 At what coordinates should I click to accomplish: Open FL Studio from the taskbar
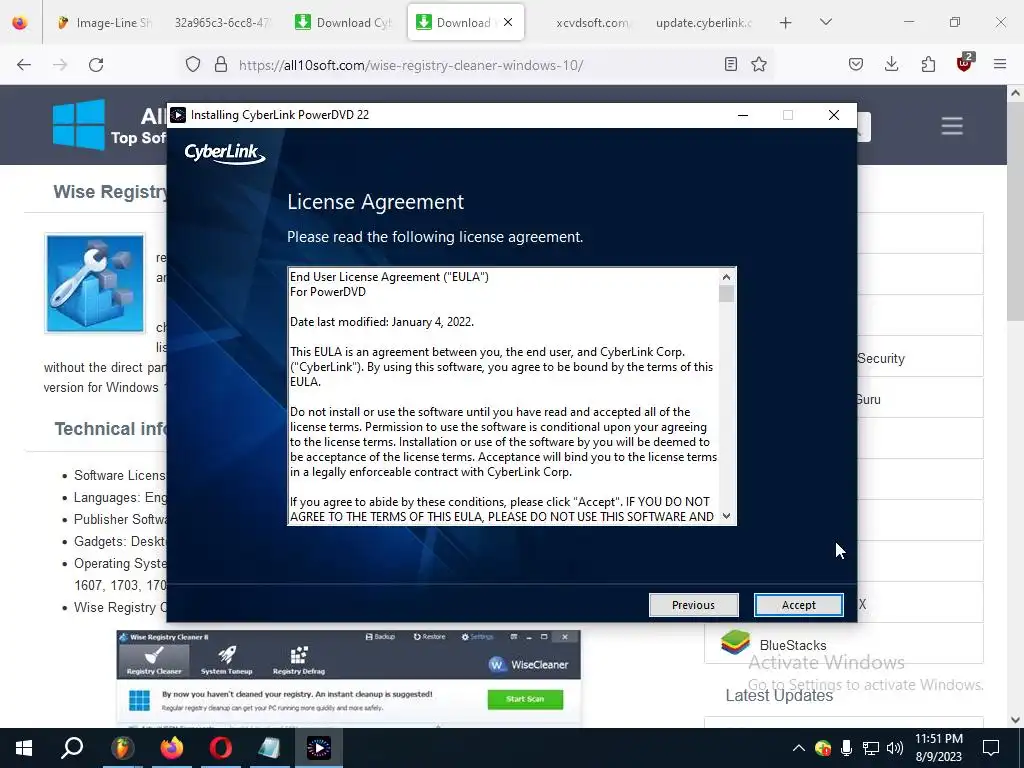point(122,748)
